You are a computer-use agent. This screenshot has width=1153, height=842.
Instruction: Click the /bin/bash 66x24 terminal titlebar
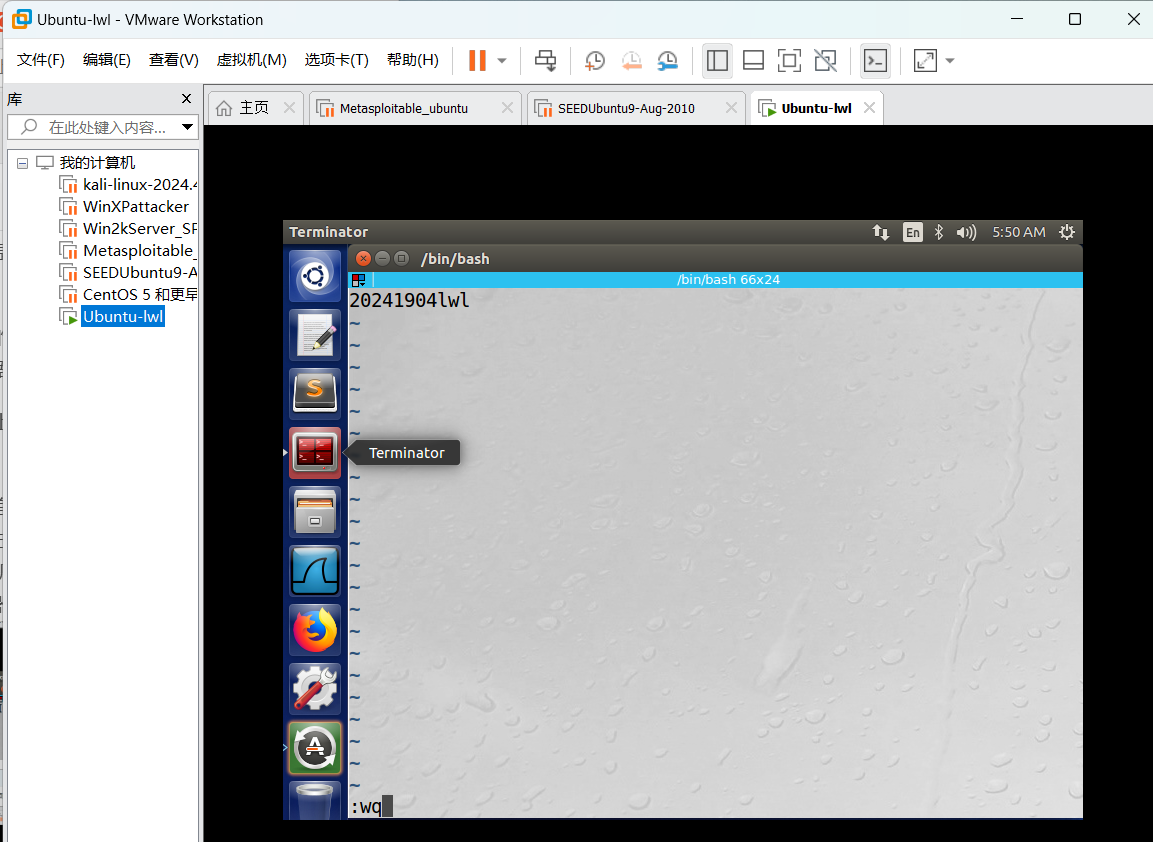click(728, 279)
